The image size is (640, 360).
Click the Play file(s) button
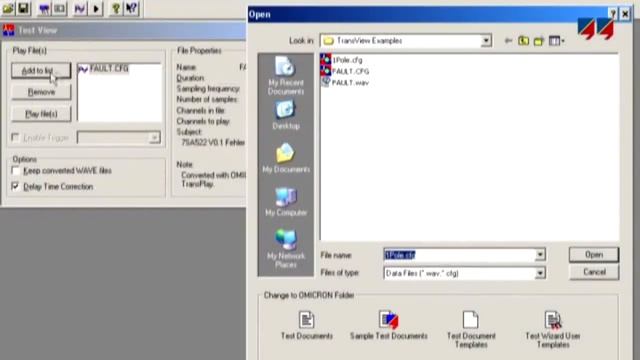click(41, 114)
